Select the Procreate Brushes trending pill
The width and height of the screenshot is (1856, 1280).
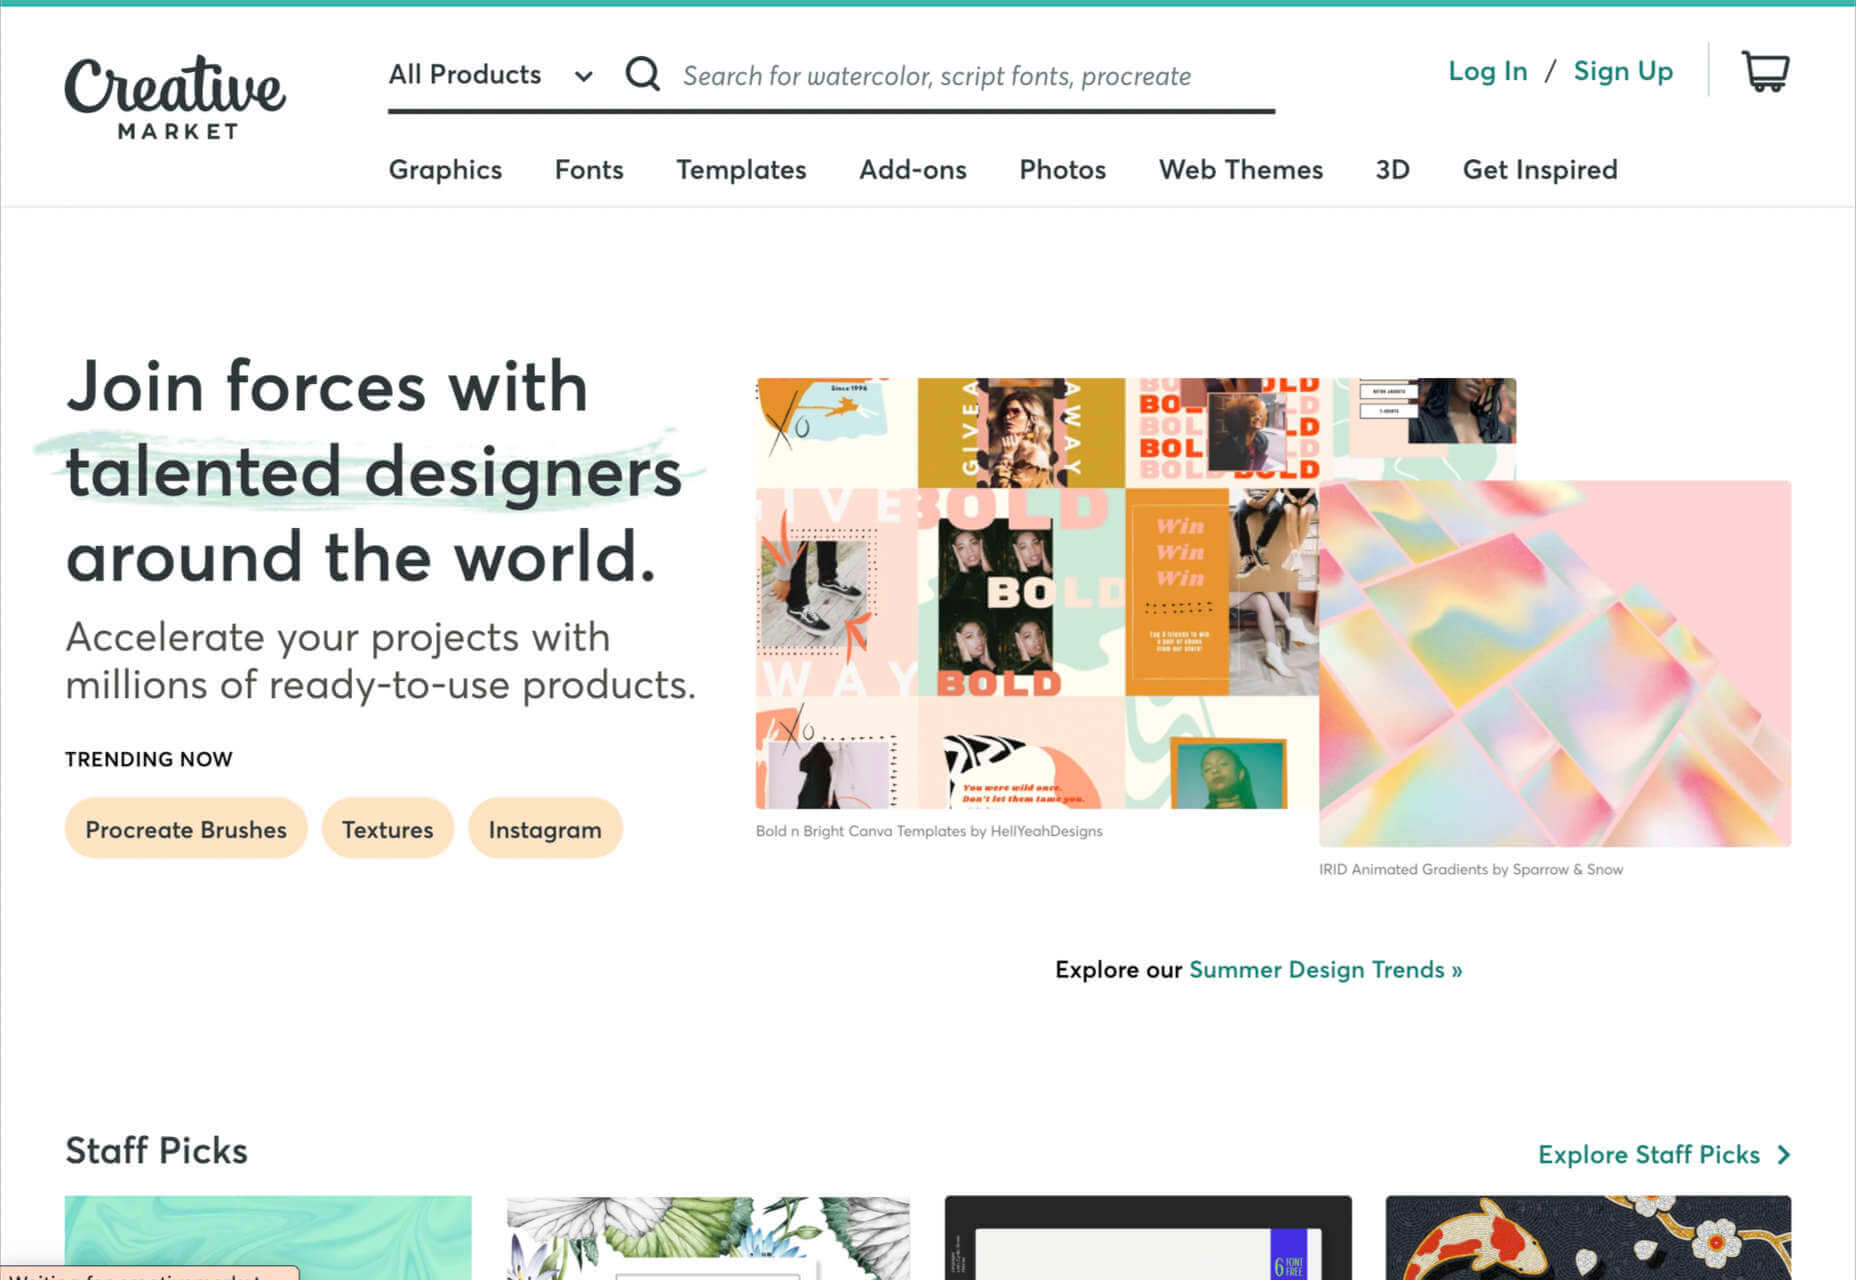[185, 829]
